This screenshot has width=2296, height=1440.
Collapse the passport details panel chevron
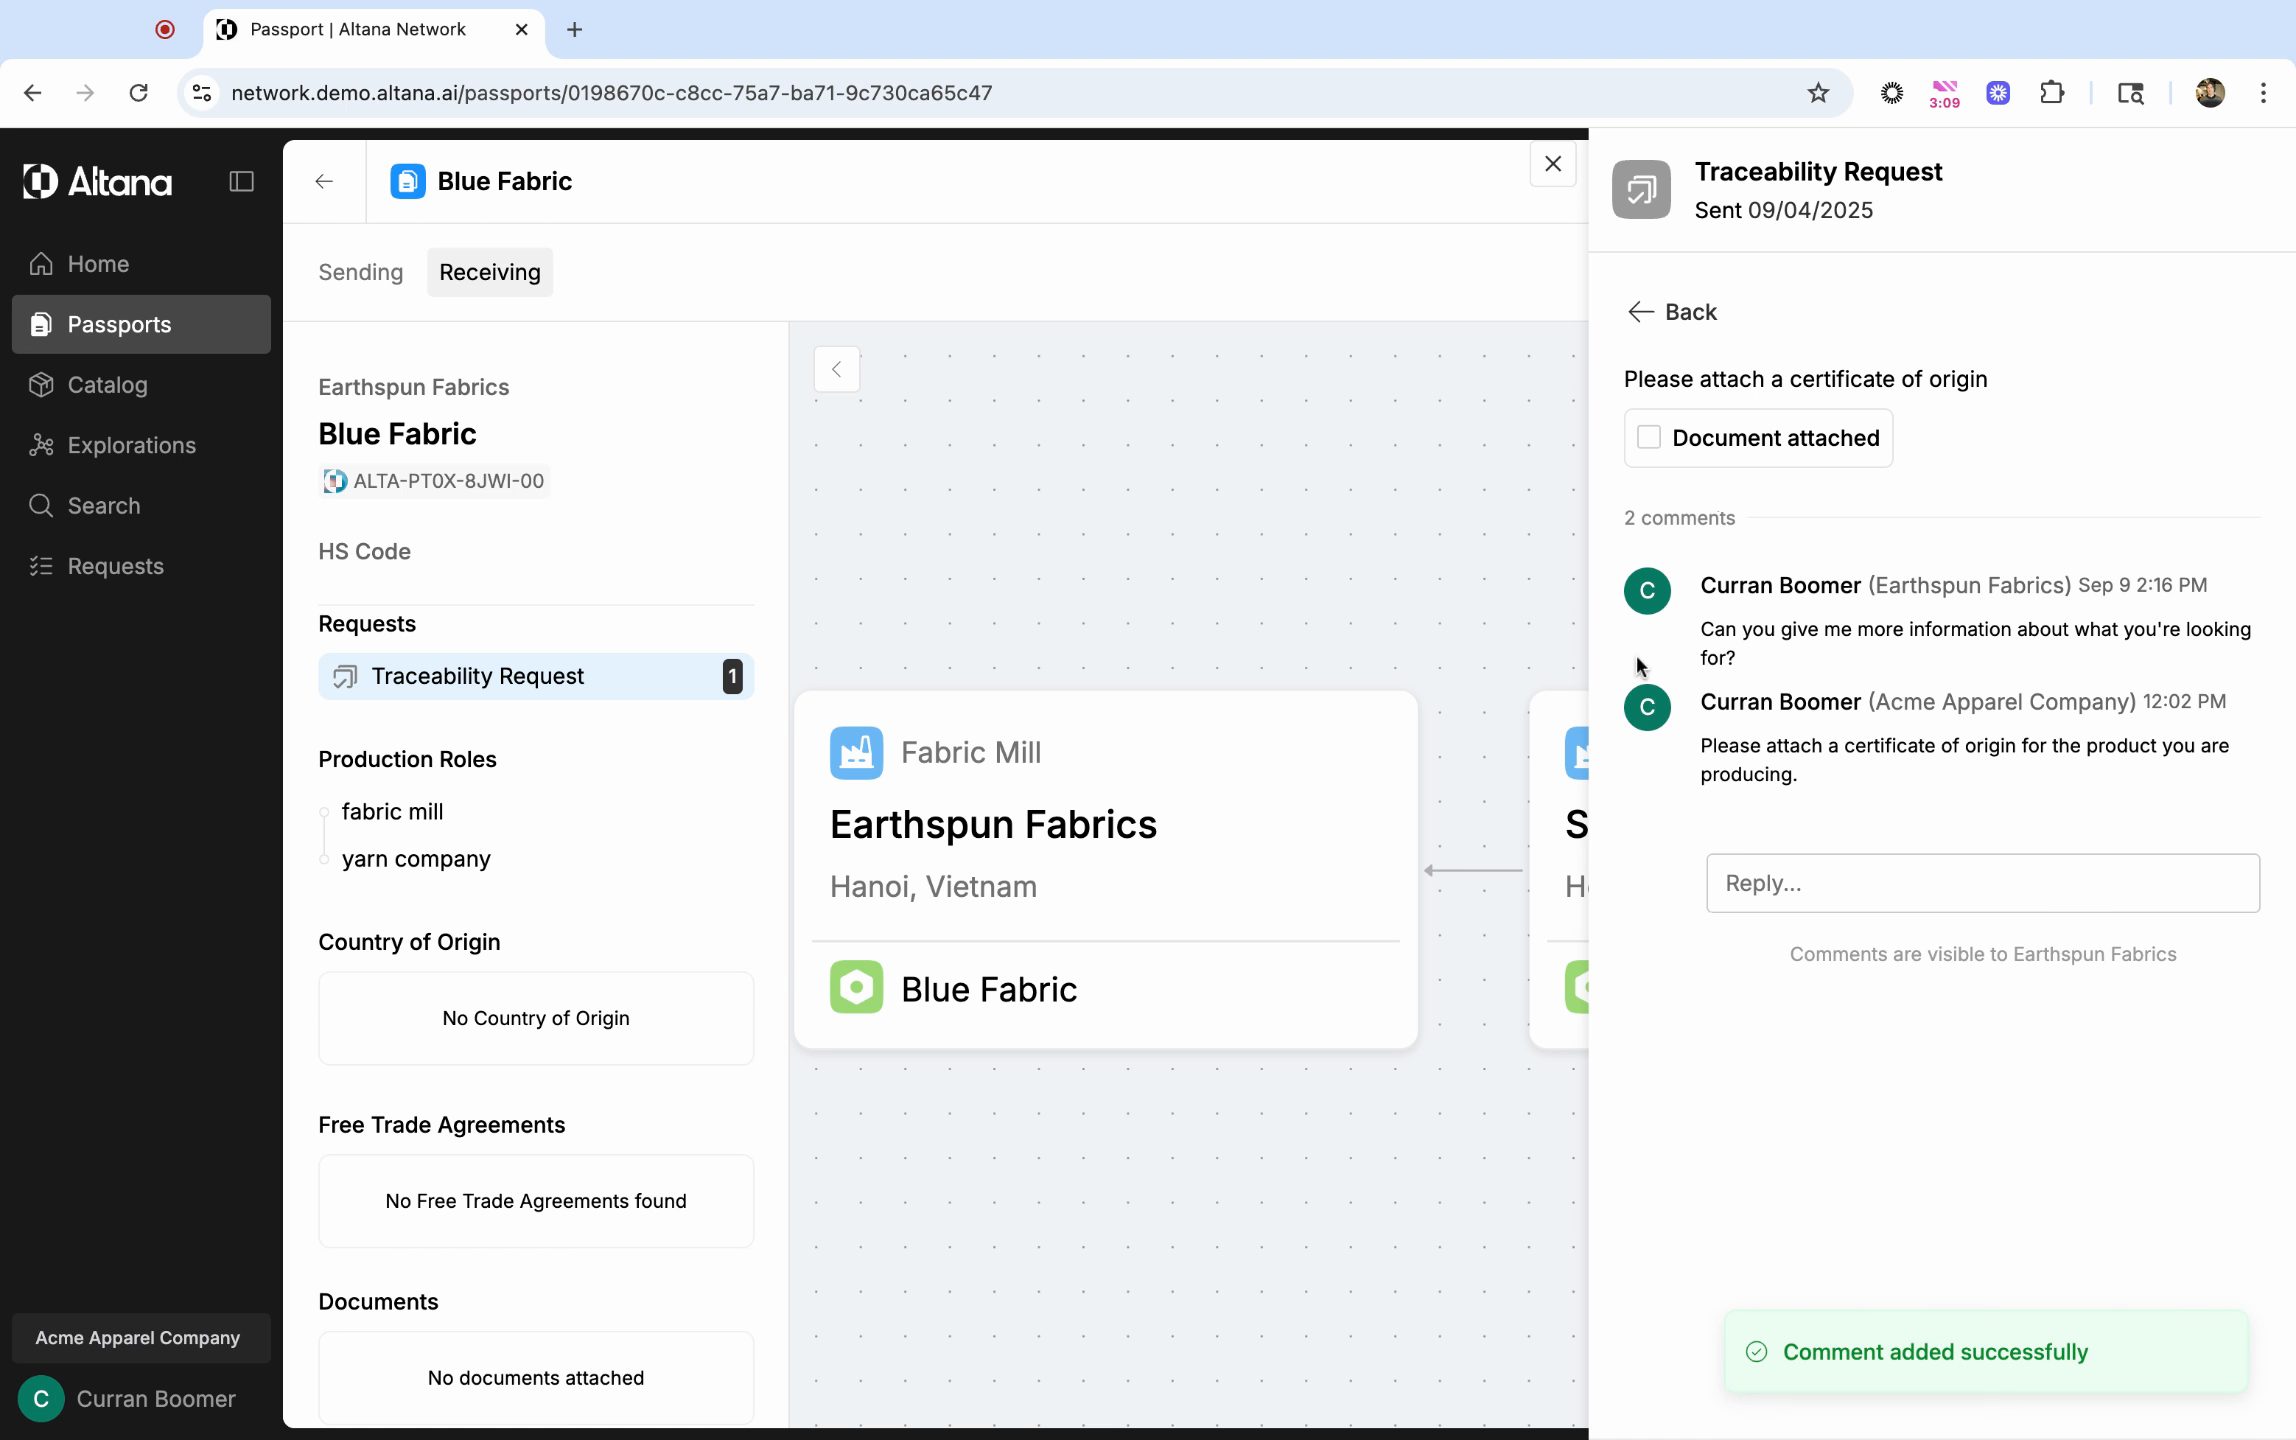click(837, 370)
